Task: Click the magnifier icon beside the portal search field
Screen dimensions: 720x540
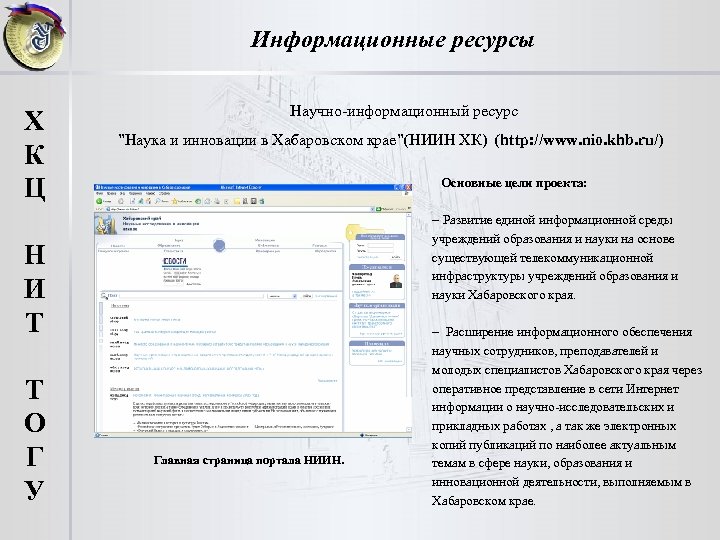Action: click(x=104, y=296)
